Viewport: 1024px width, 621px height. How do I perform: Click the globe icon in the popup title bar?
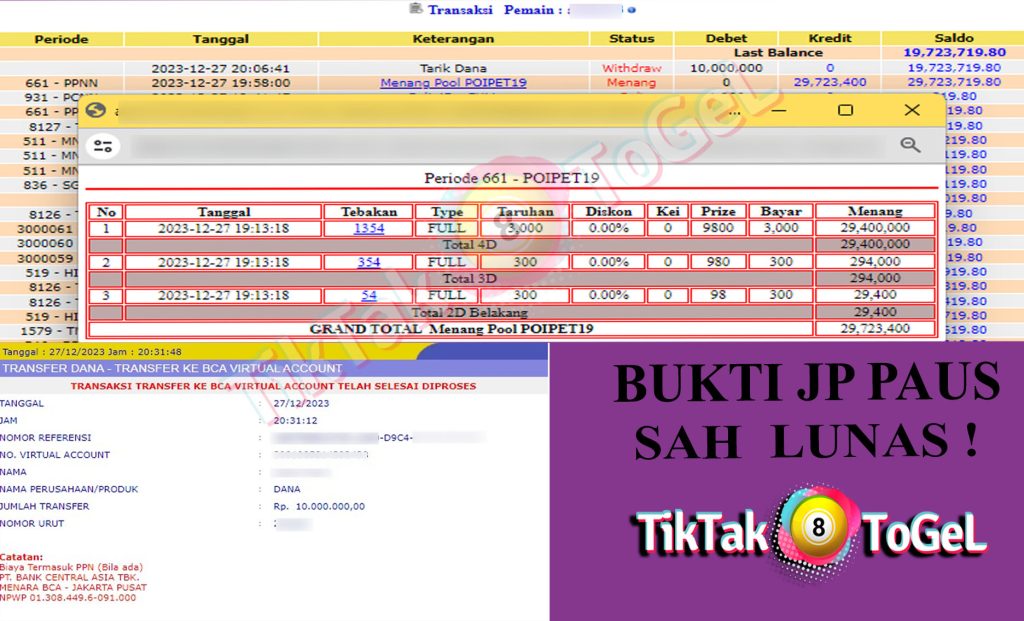pos(95,110)
